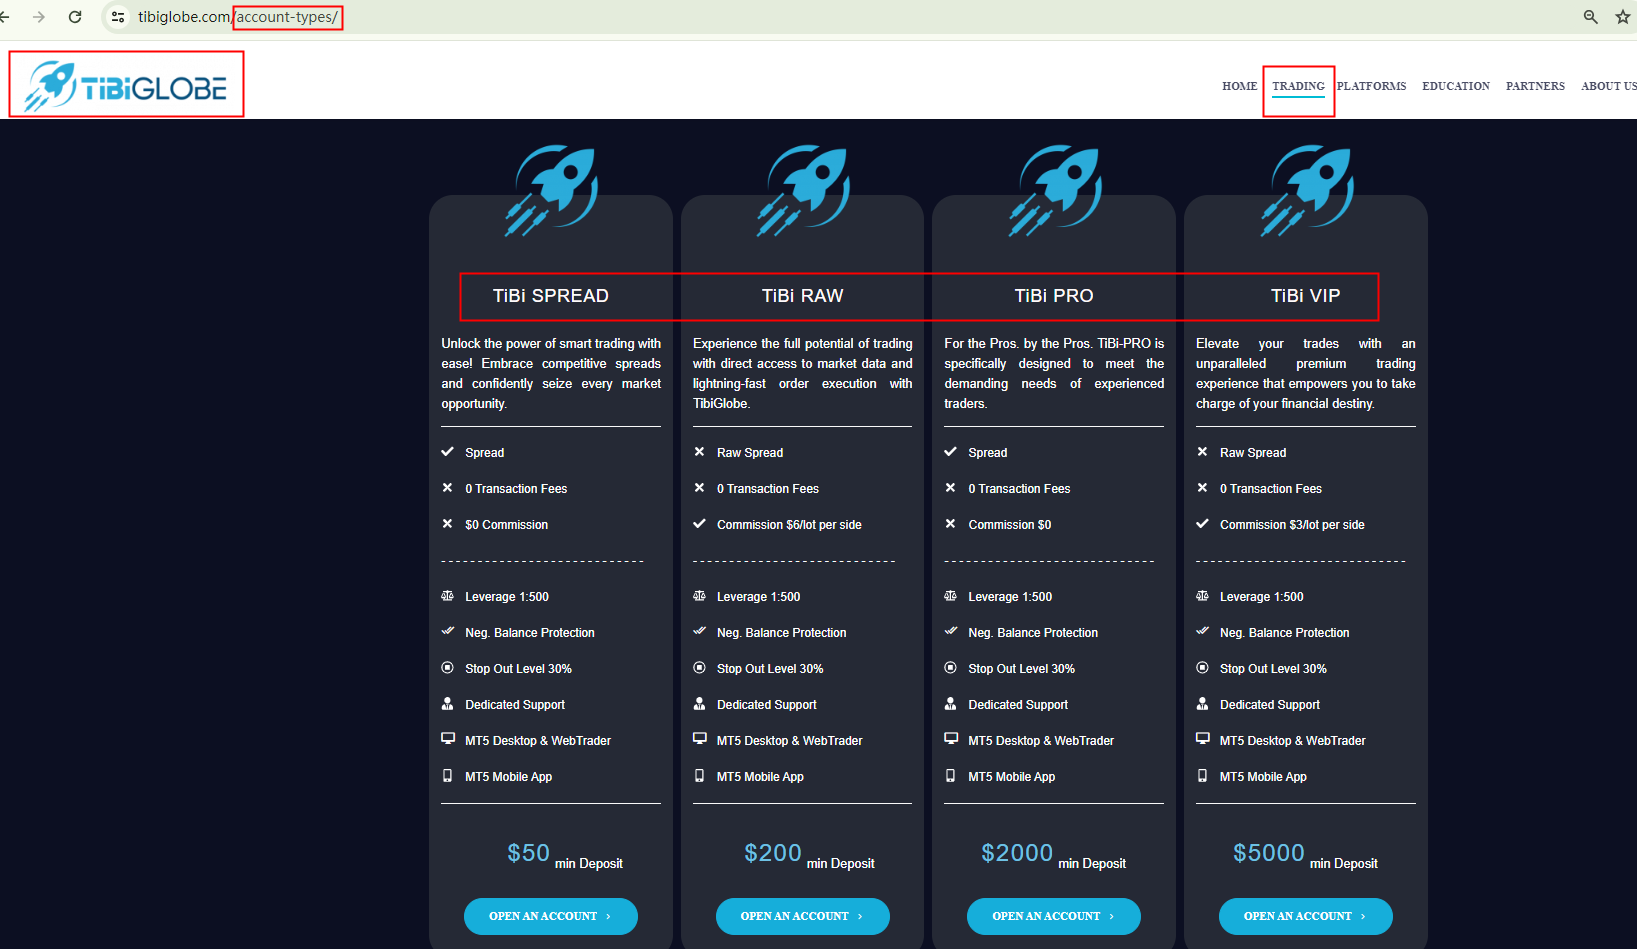This screenshot has width=1637, height=949.
Task: Click the browser address bar URL
Action: 238,17
